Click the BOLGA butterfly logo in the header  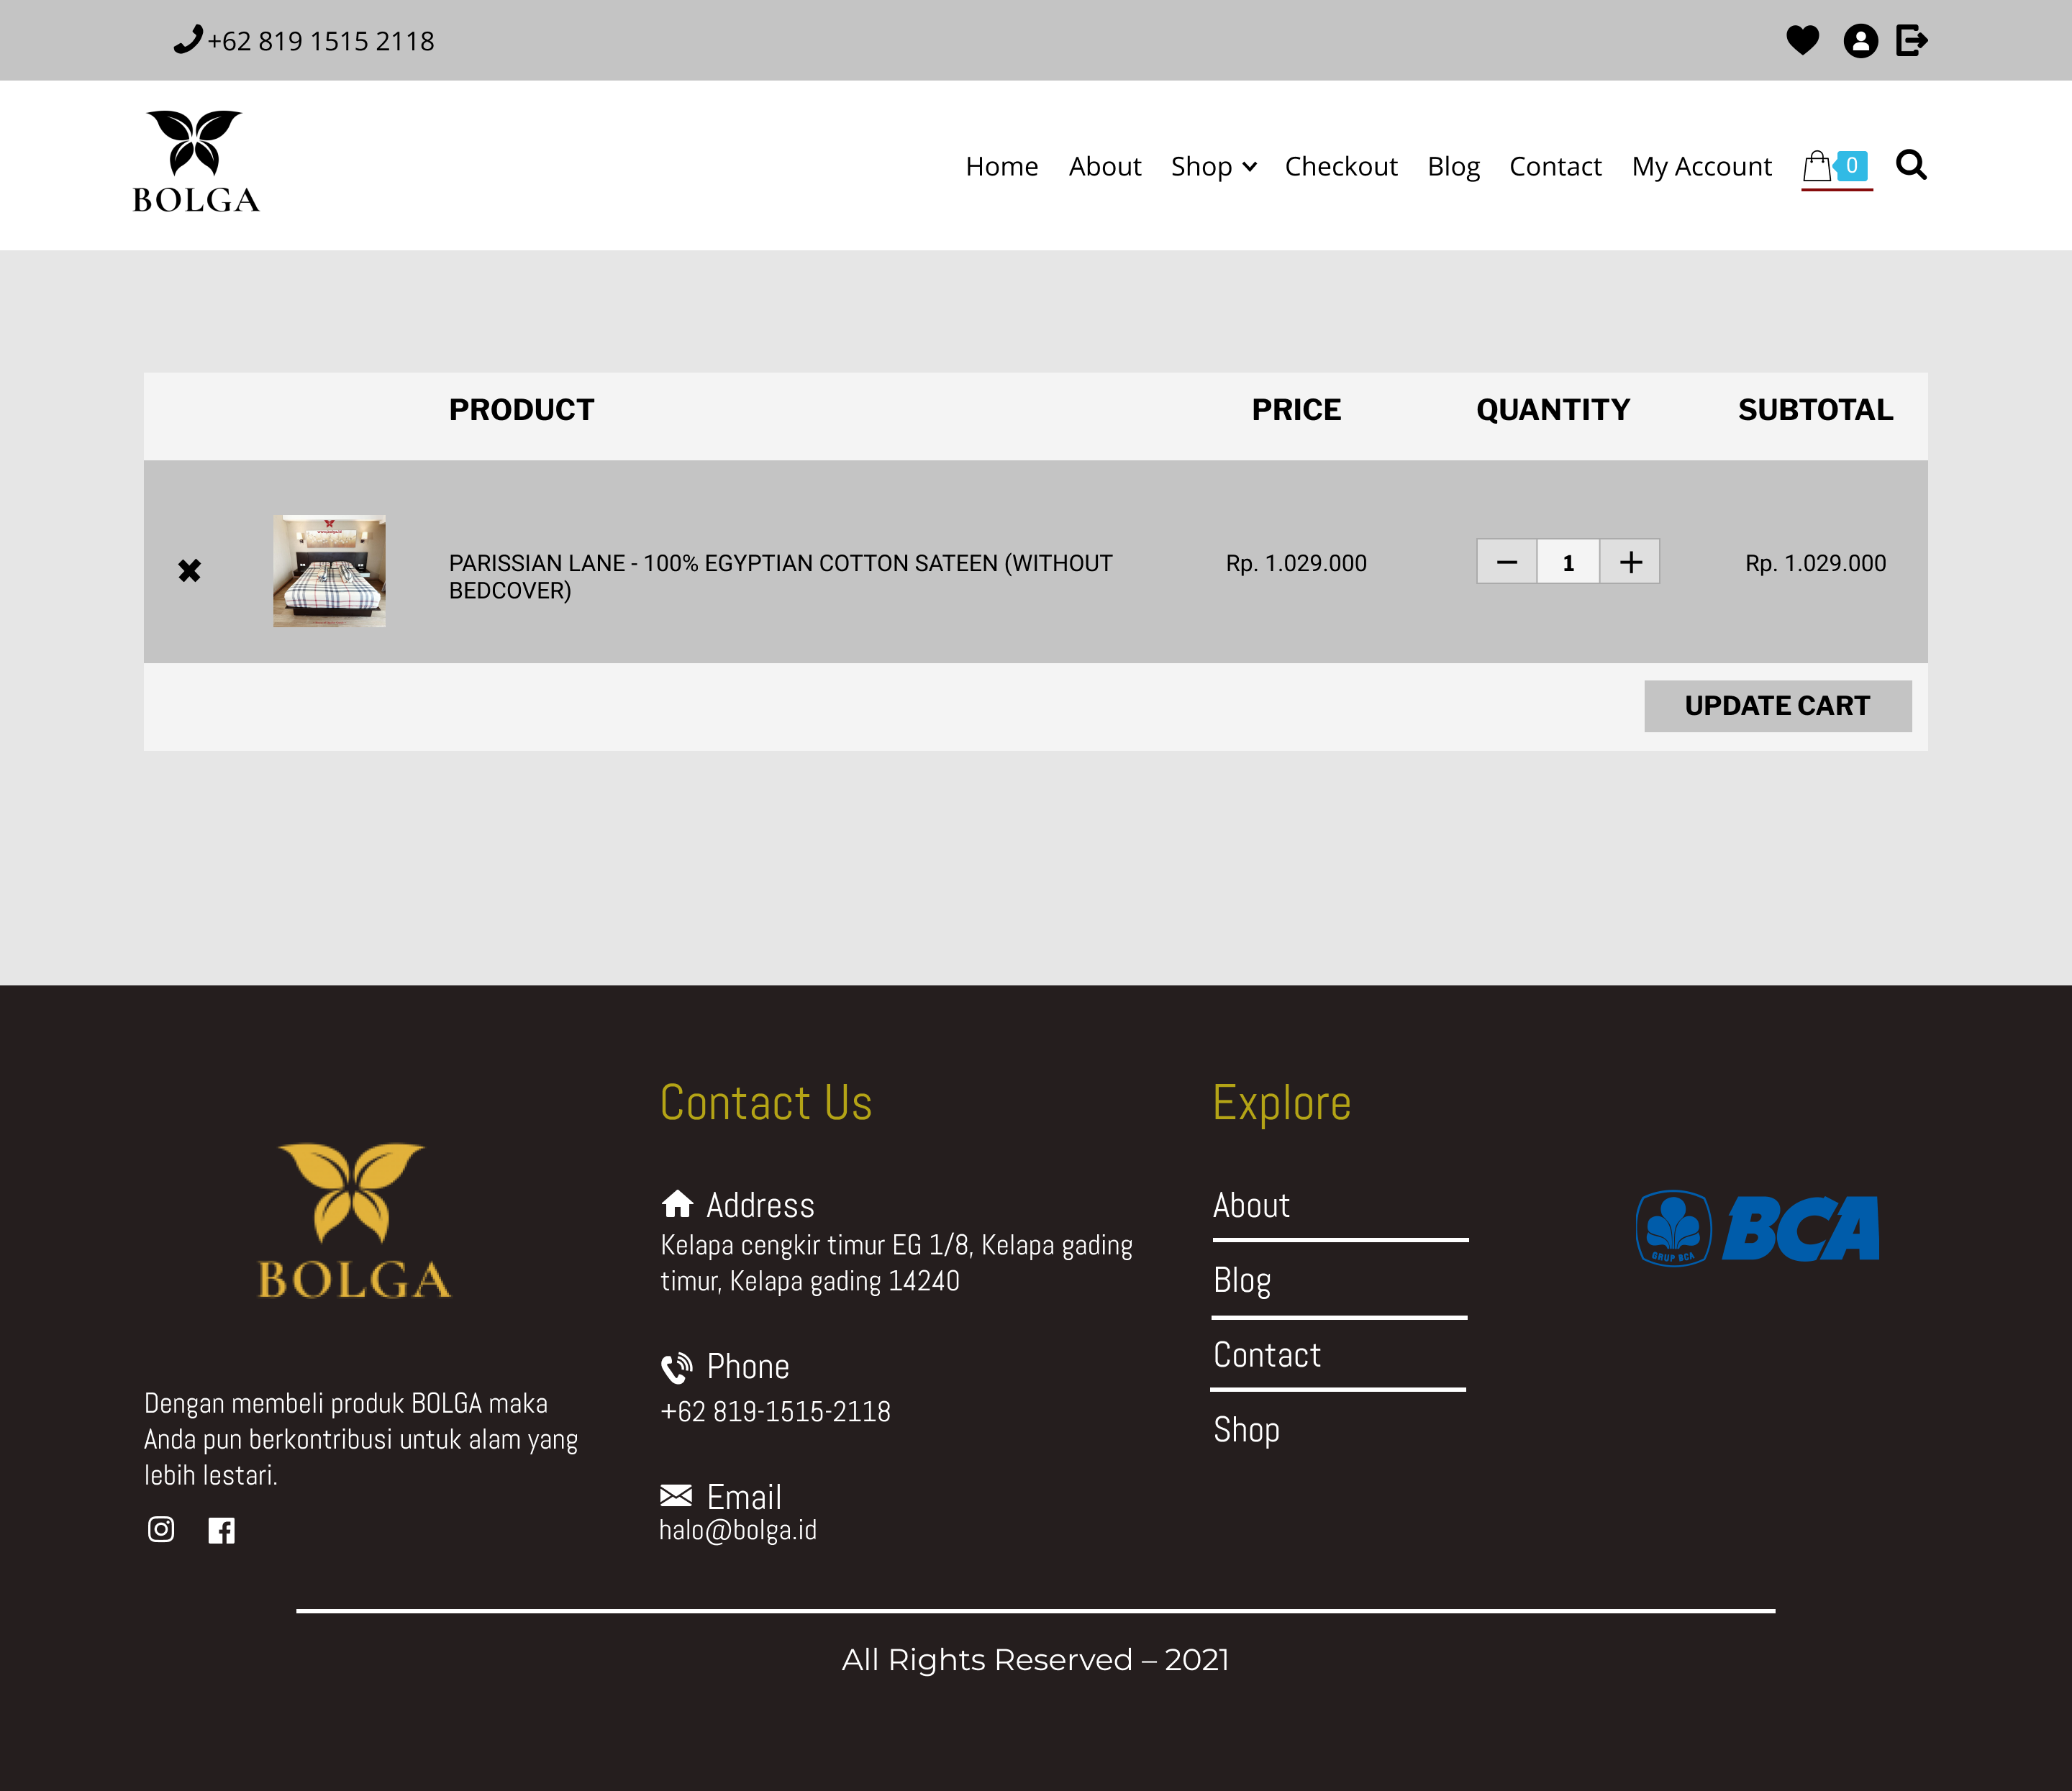196,162
